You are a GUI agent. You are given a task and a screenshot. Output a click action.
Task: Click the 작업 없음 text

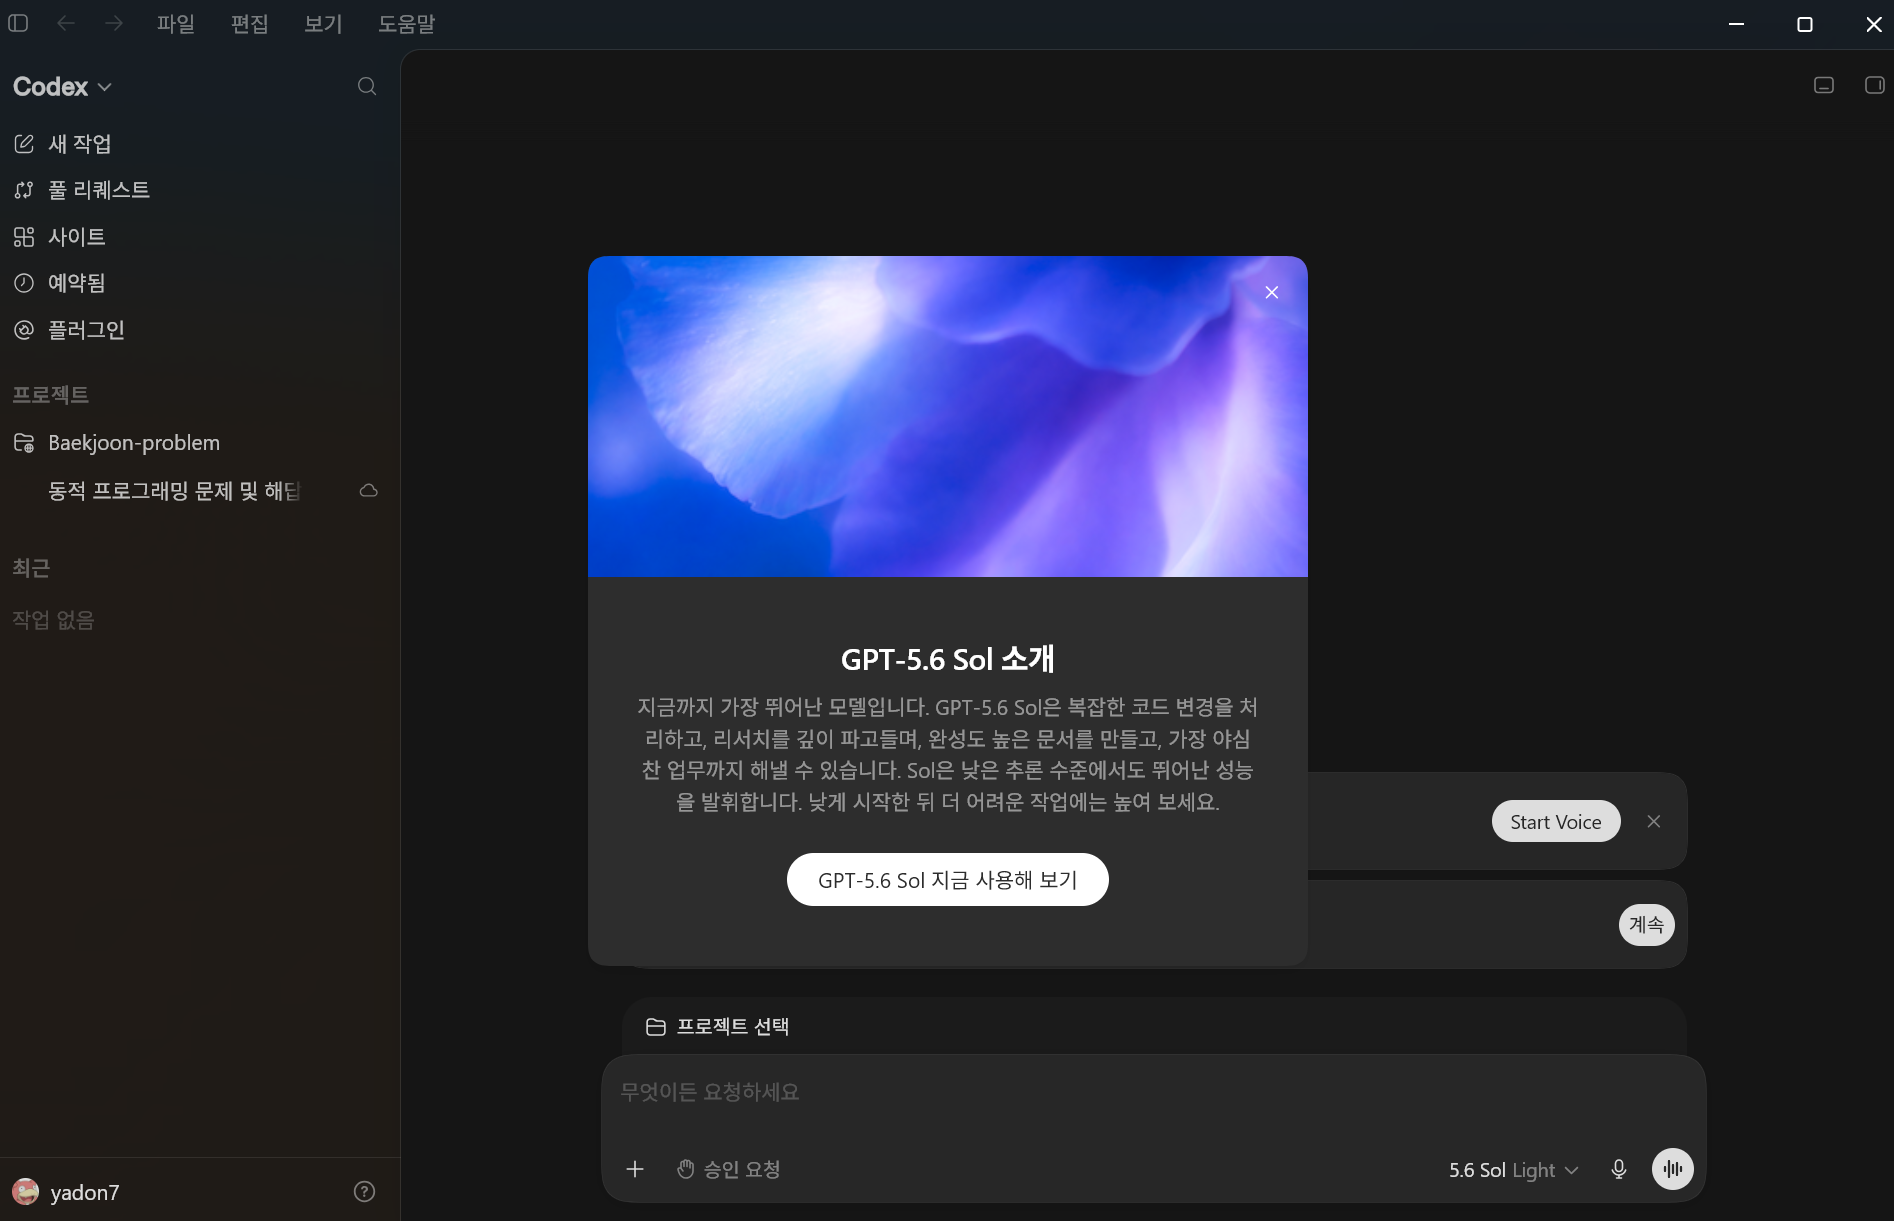click(53, 620)
